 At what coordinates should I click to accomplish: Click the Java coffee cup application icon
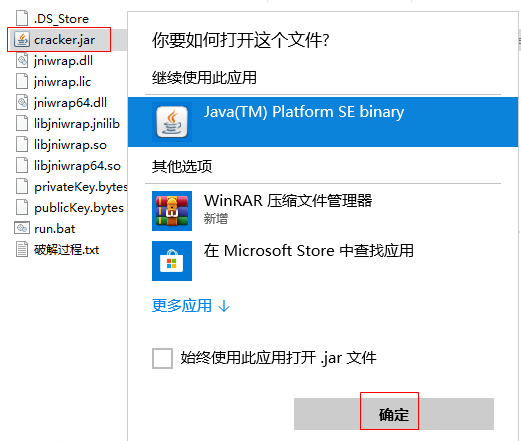tap(172, 122)
